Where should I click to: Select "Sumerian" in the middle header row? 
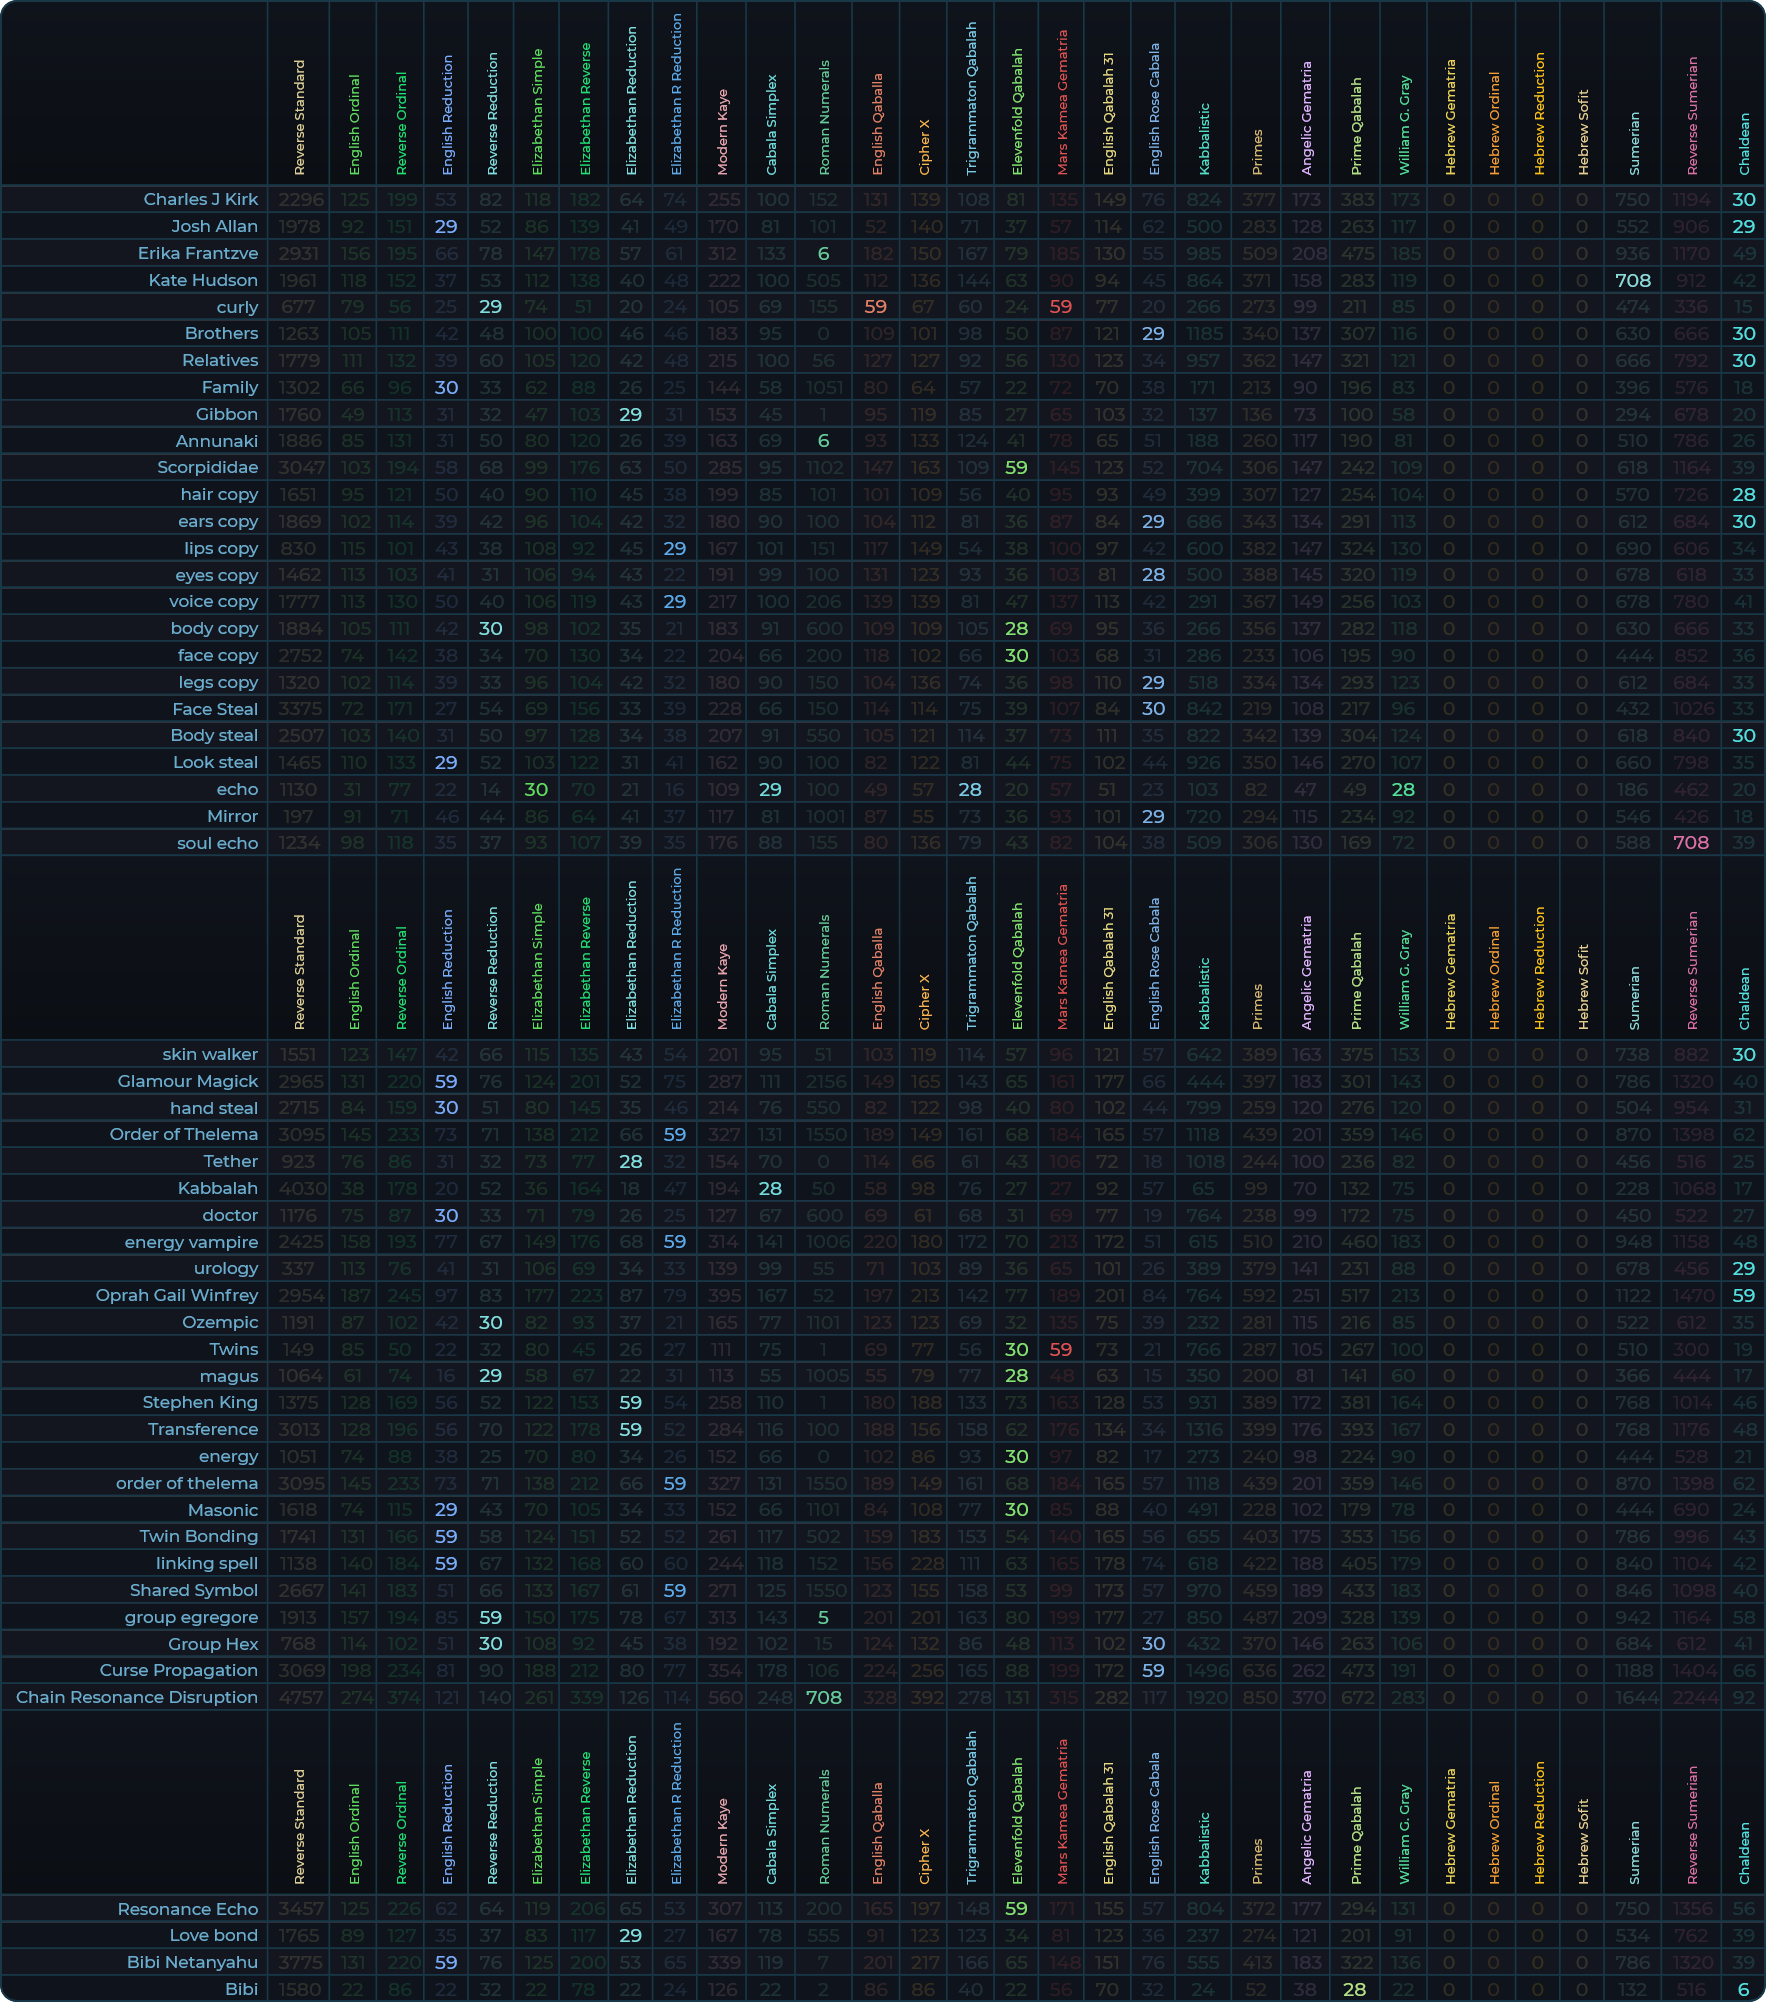[x=1634, y=998]
